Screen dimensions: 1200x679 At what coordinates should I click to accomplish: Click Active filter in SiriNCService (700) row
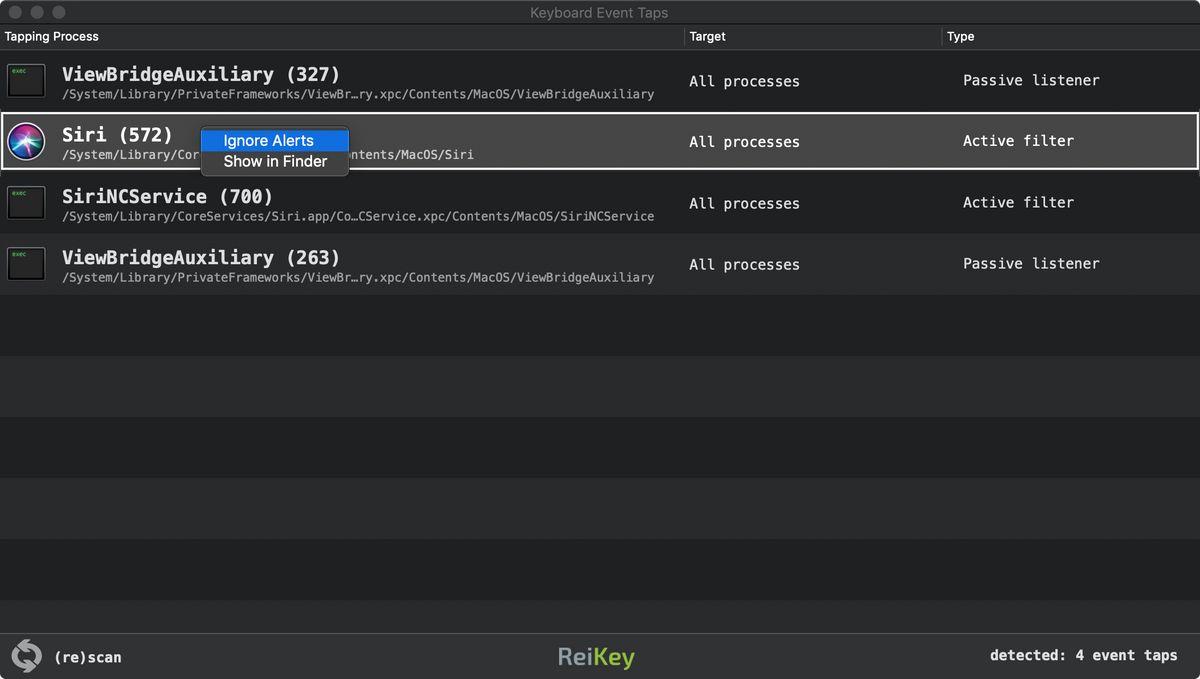point(1018,202)
